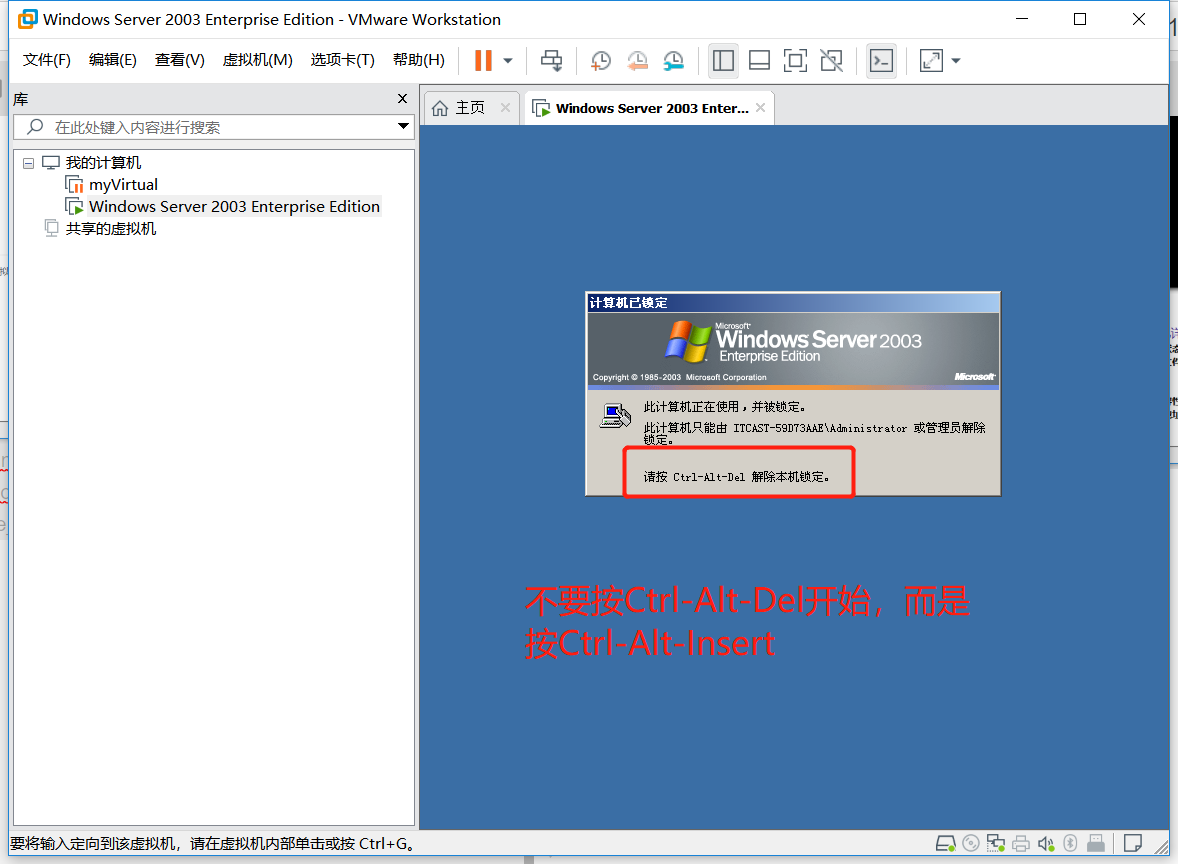The width and height of the screenshot is (1178, 864).
Task: Collapse the 我的计算机 tree node
Action: pyautogui.click(x=29, y=163)
